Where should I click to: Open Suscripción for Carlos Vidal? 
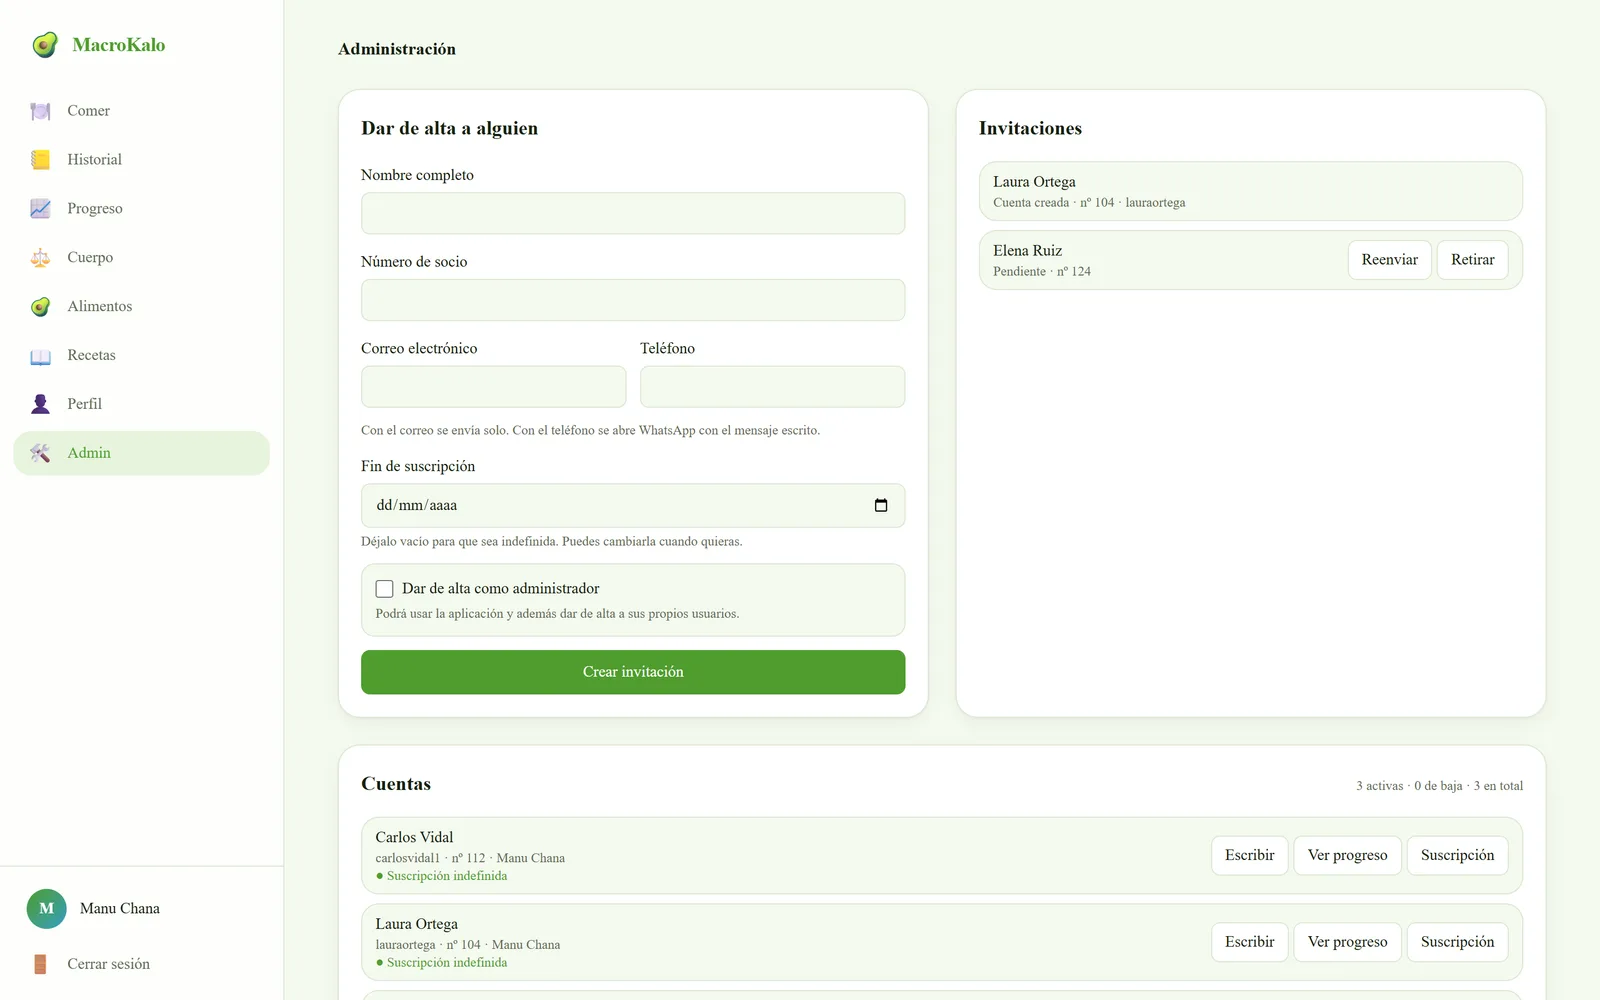[1457, 855]
